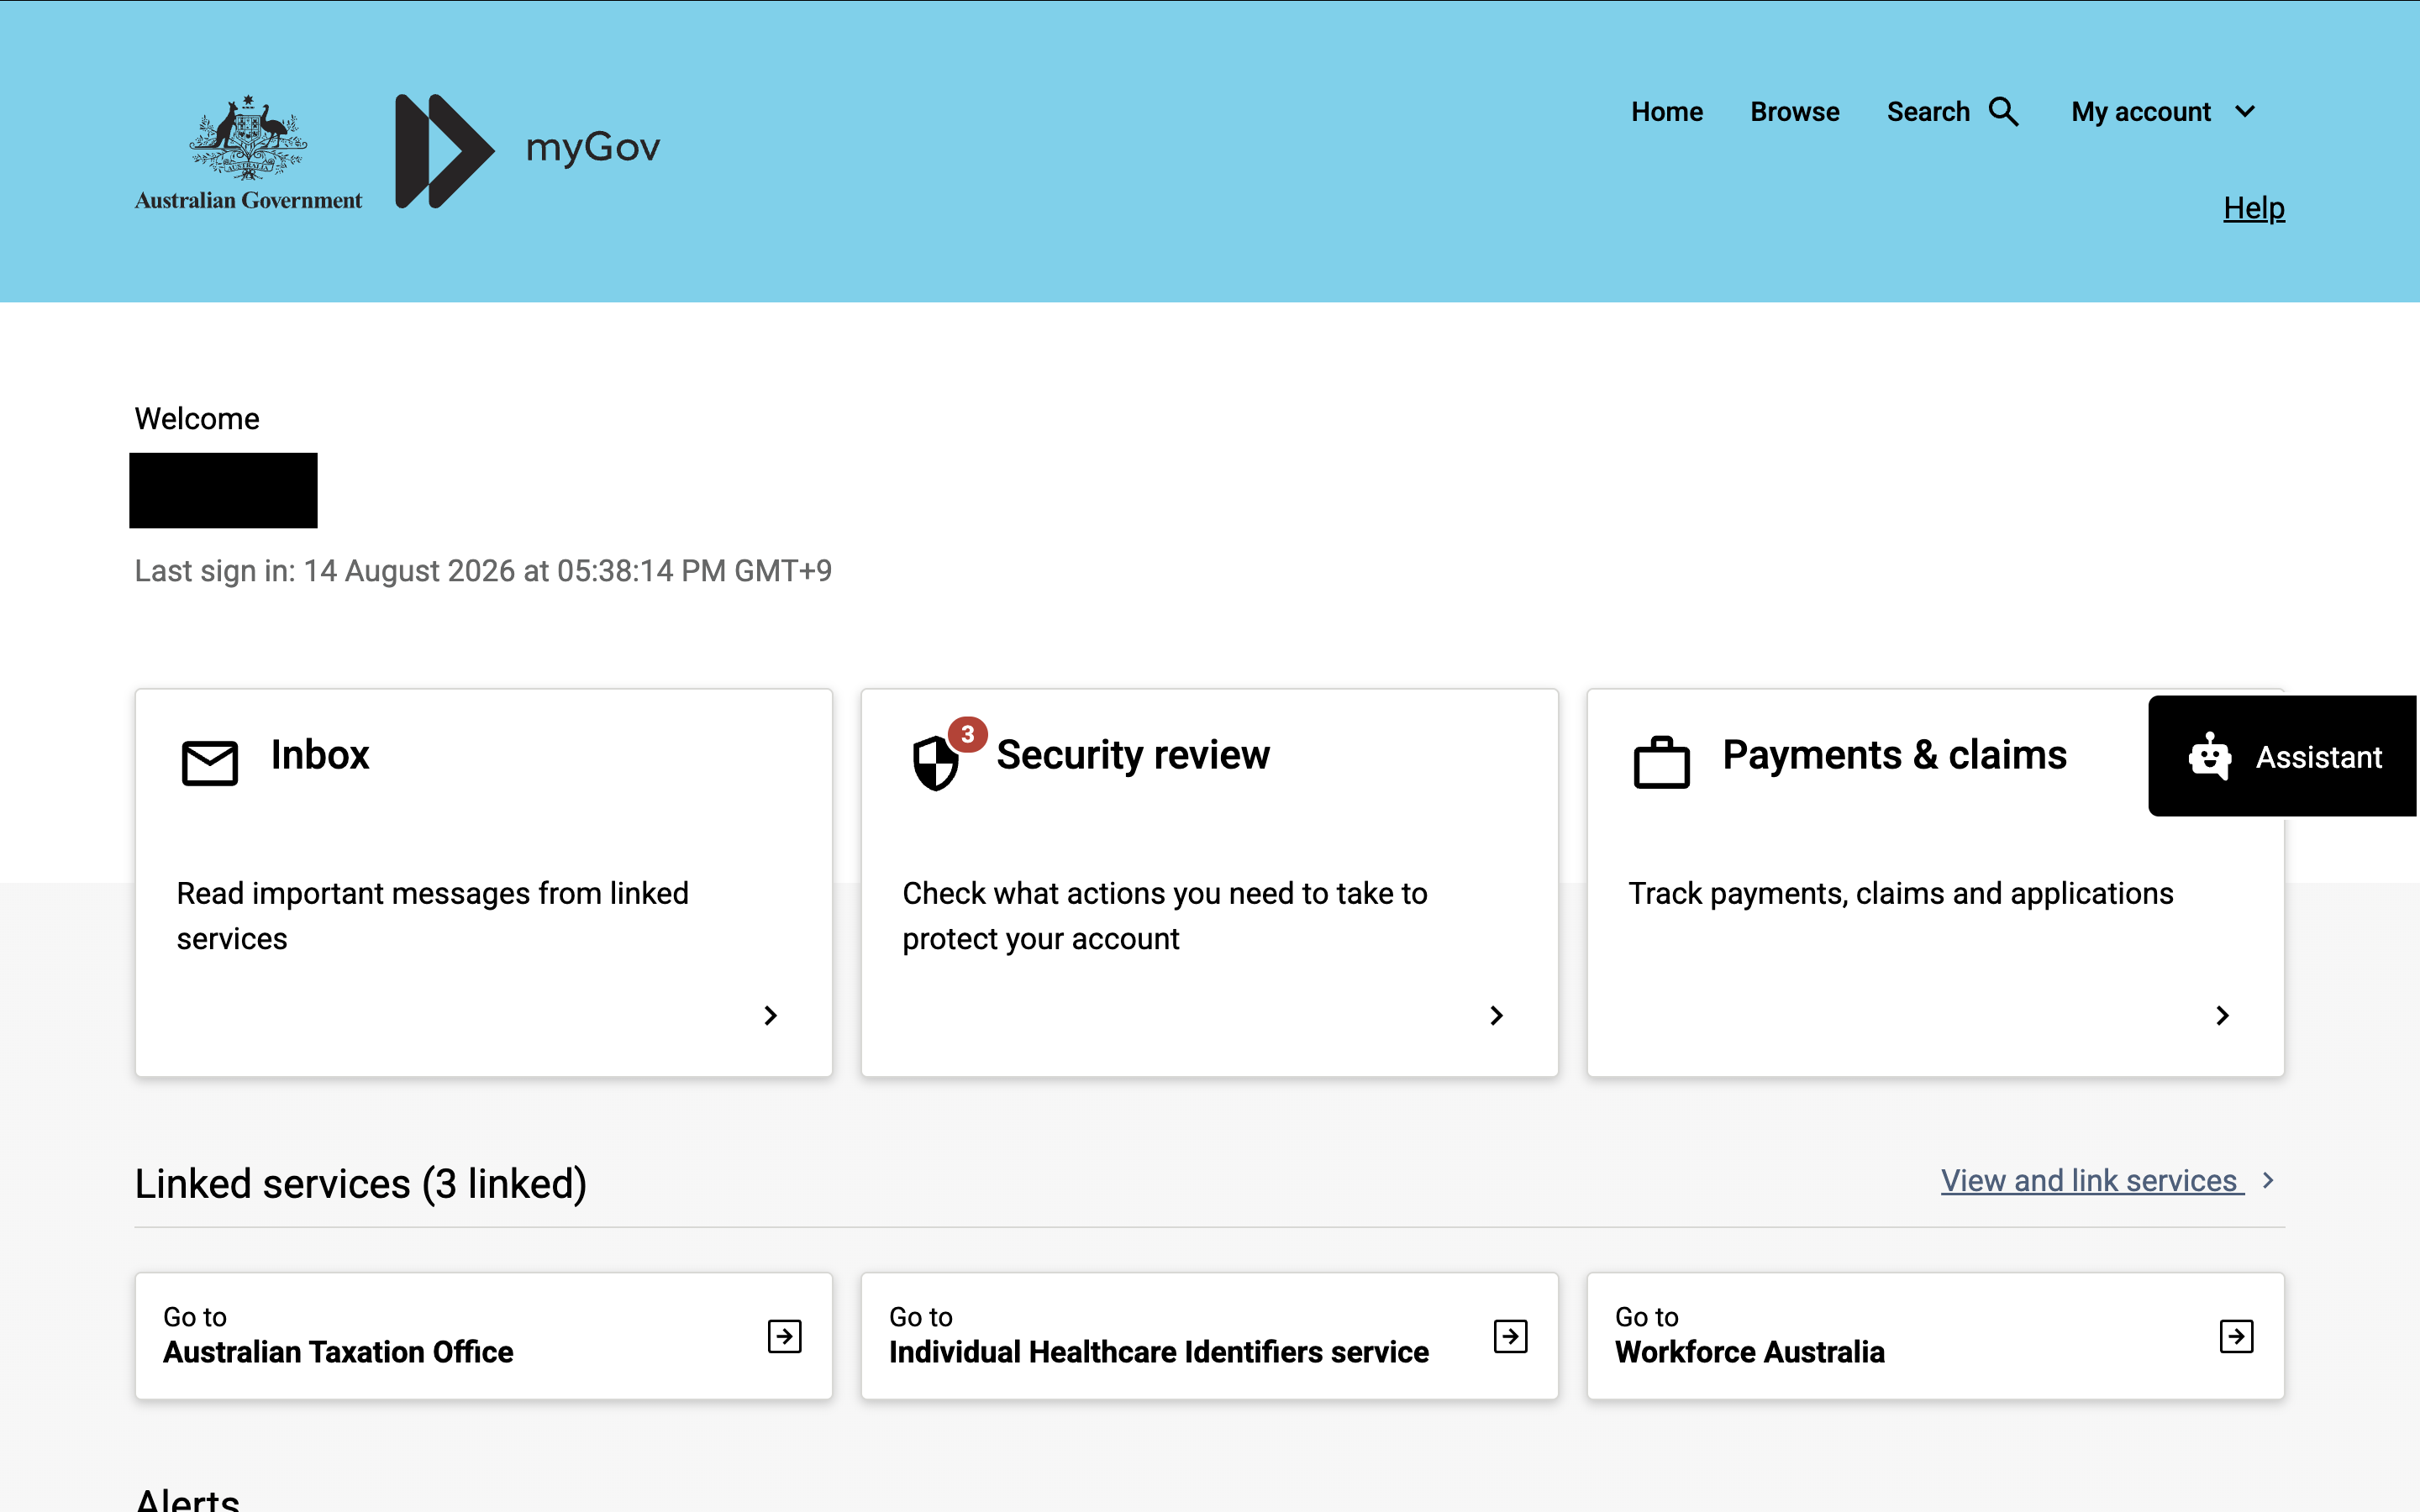Click the myGov logo
The height and width of the screenshot is (1512, 2420).
tap(528, 151)
